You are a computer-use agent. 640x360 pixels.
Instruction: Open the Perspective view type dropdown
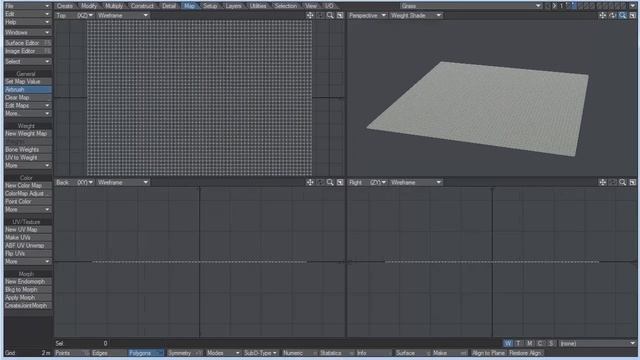pyautogui.click(x=367, y=16)
